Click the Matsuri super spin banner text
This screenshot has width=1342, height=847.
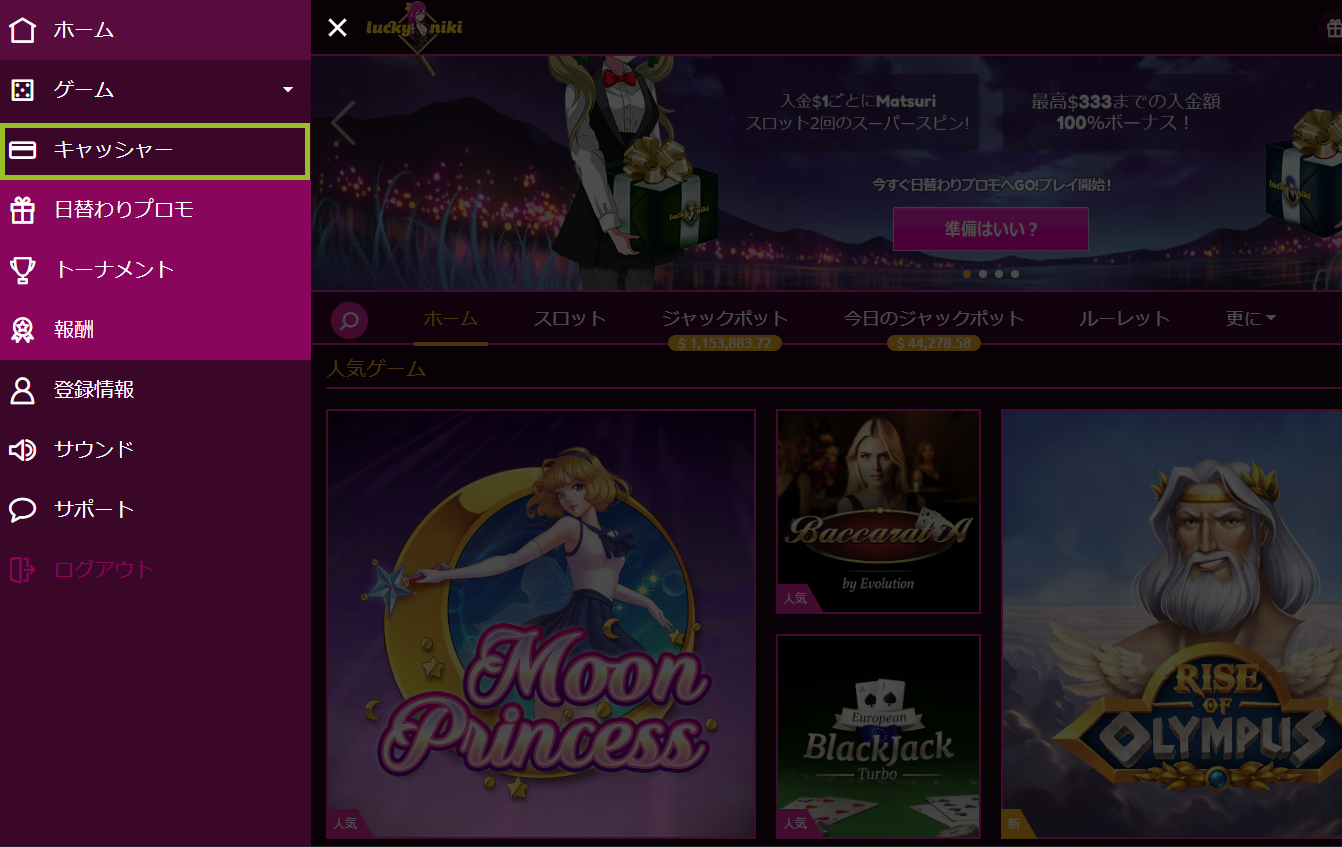coord(858,112)
